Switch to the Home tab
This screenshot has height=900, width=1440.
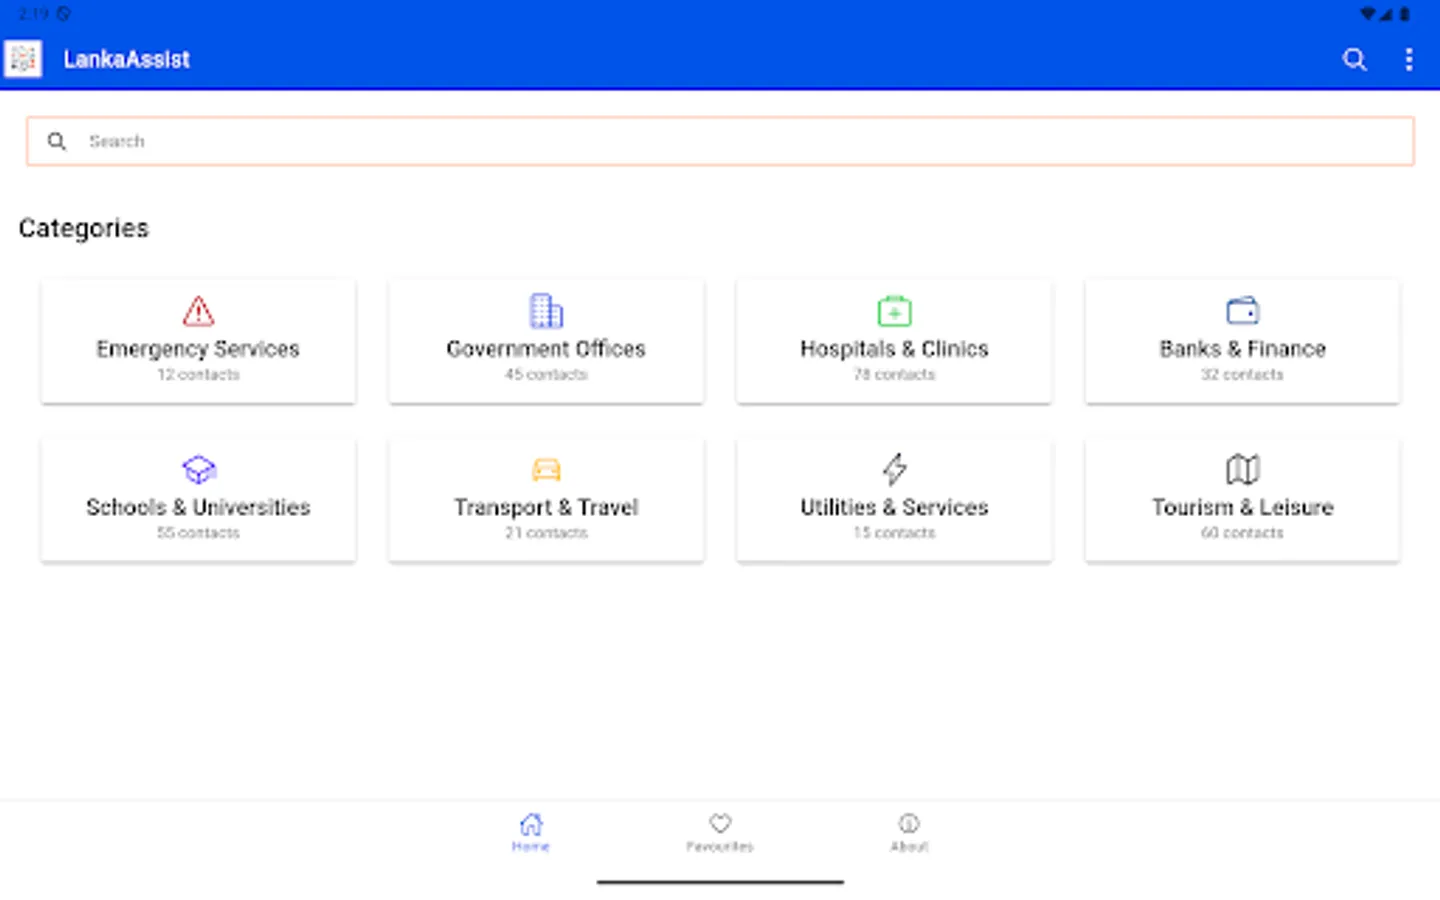[x=531, y=832]
